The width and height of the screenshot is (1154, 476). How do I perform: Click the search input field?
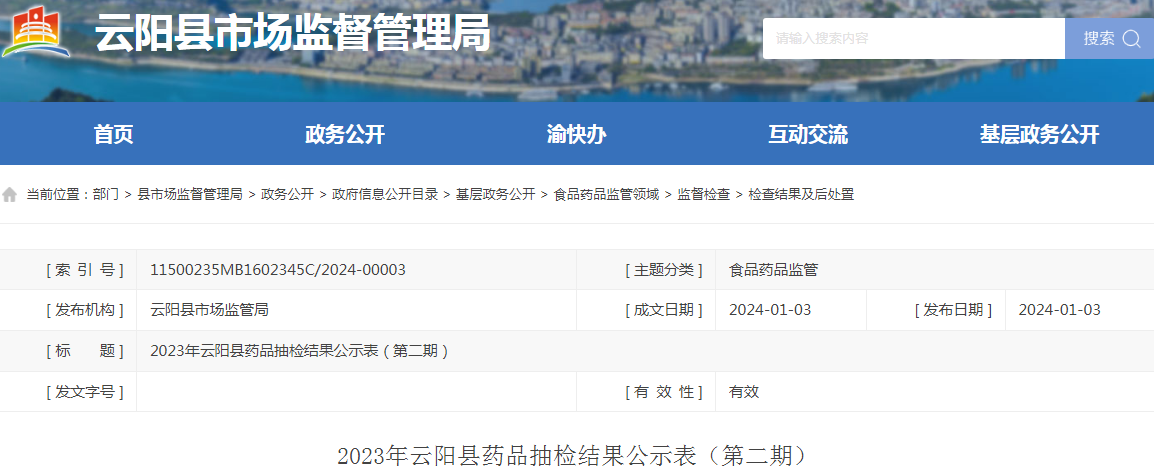pyautogui.click(x=913, y=39)
